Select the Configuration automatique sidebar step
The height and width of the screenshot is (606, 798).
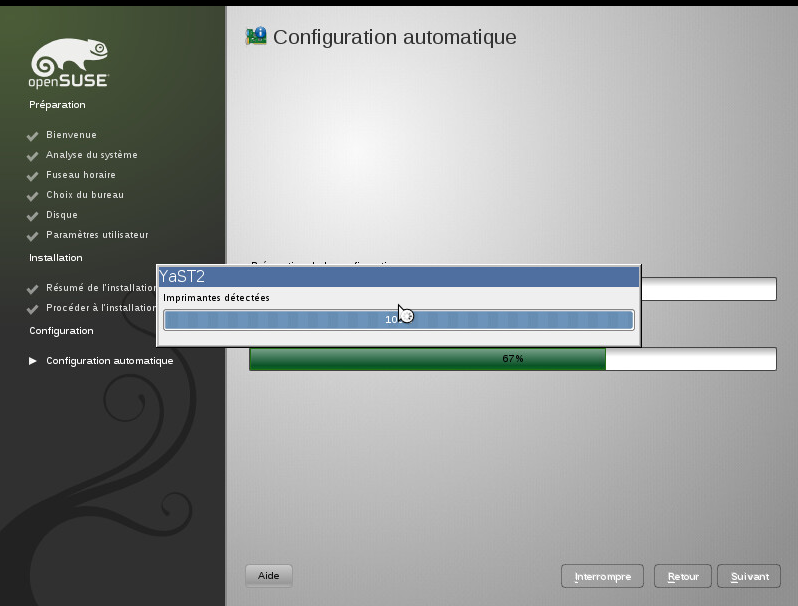109,361
